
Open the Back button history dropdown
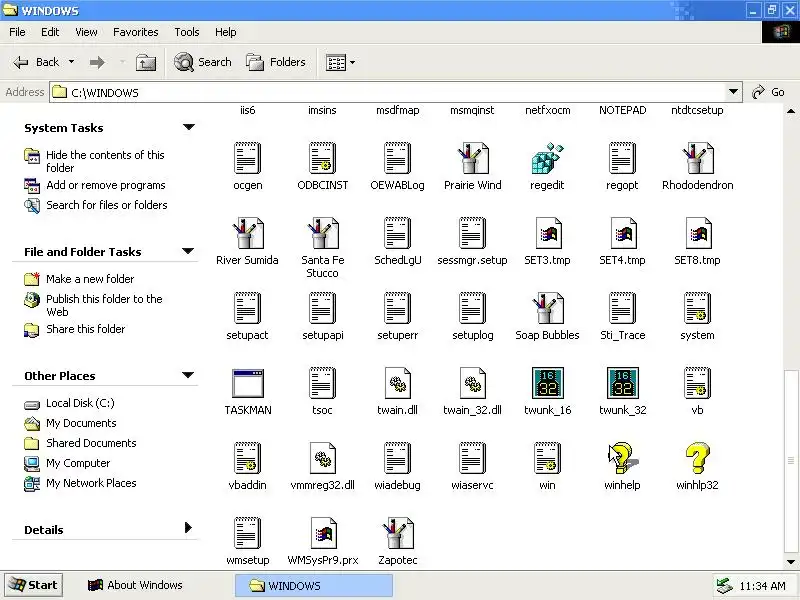[x=71, y=62]
